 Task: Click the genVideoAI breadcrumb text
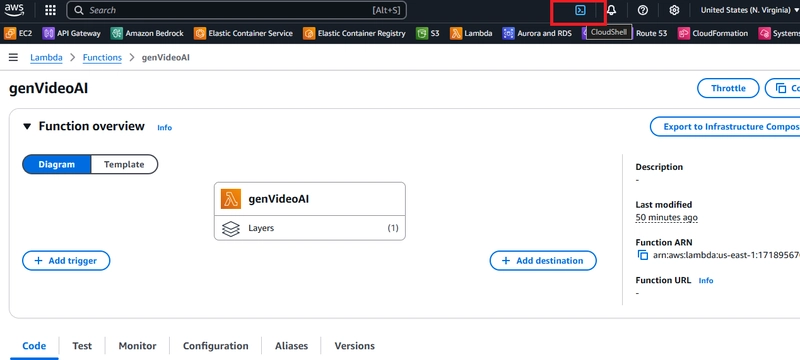click(x=166, y=58)
